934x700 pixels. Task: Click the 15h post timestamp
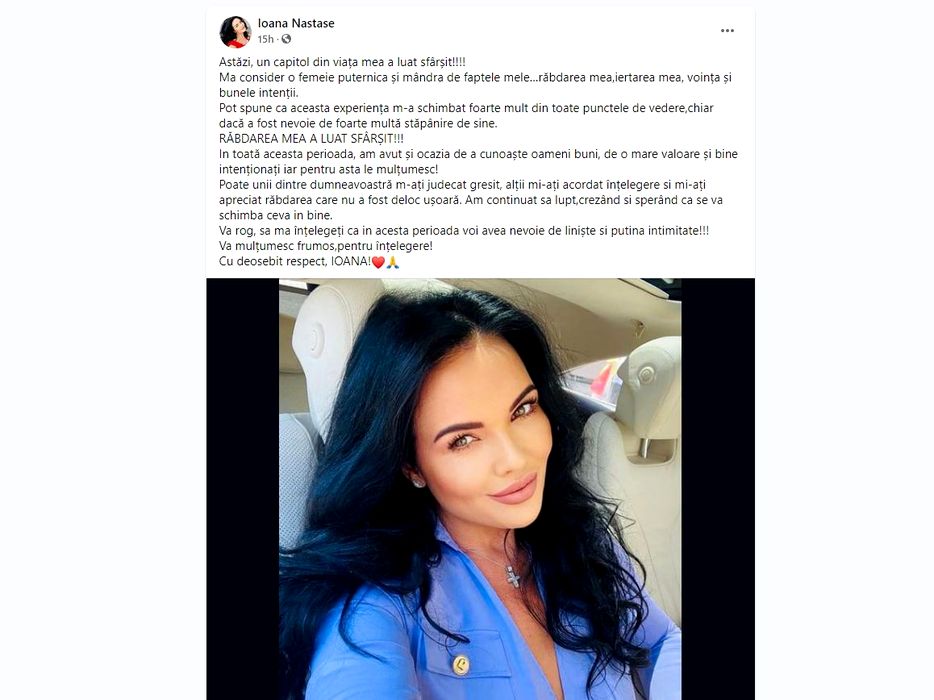265,39
